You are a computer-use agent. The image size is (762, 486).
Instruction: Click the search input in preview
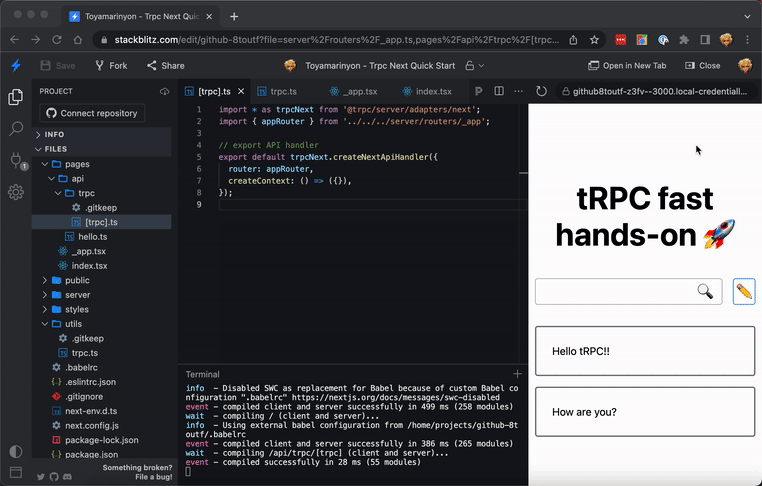coord(628,292)
